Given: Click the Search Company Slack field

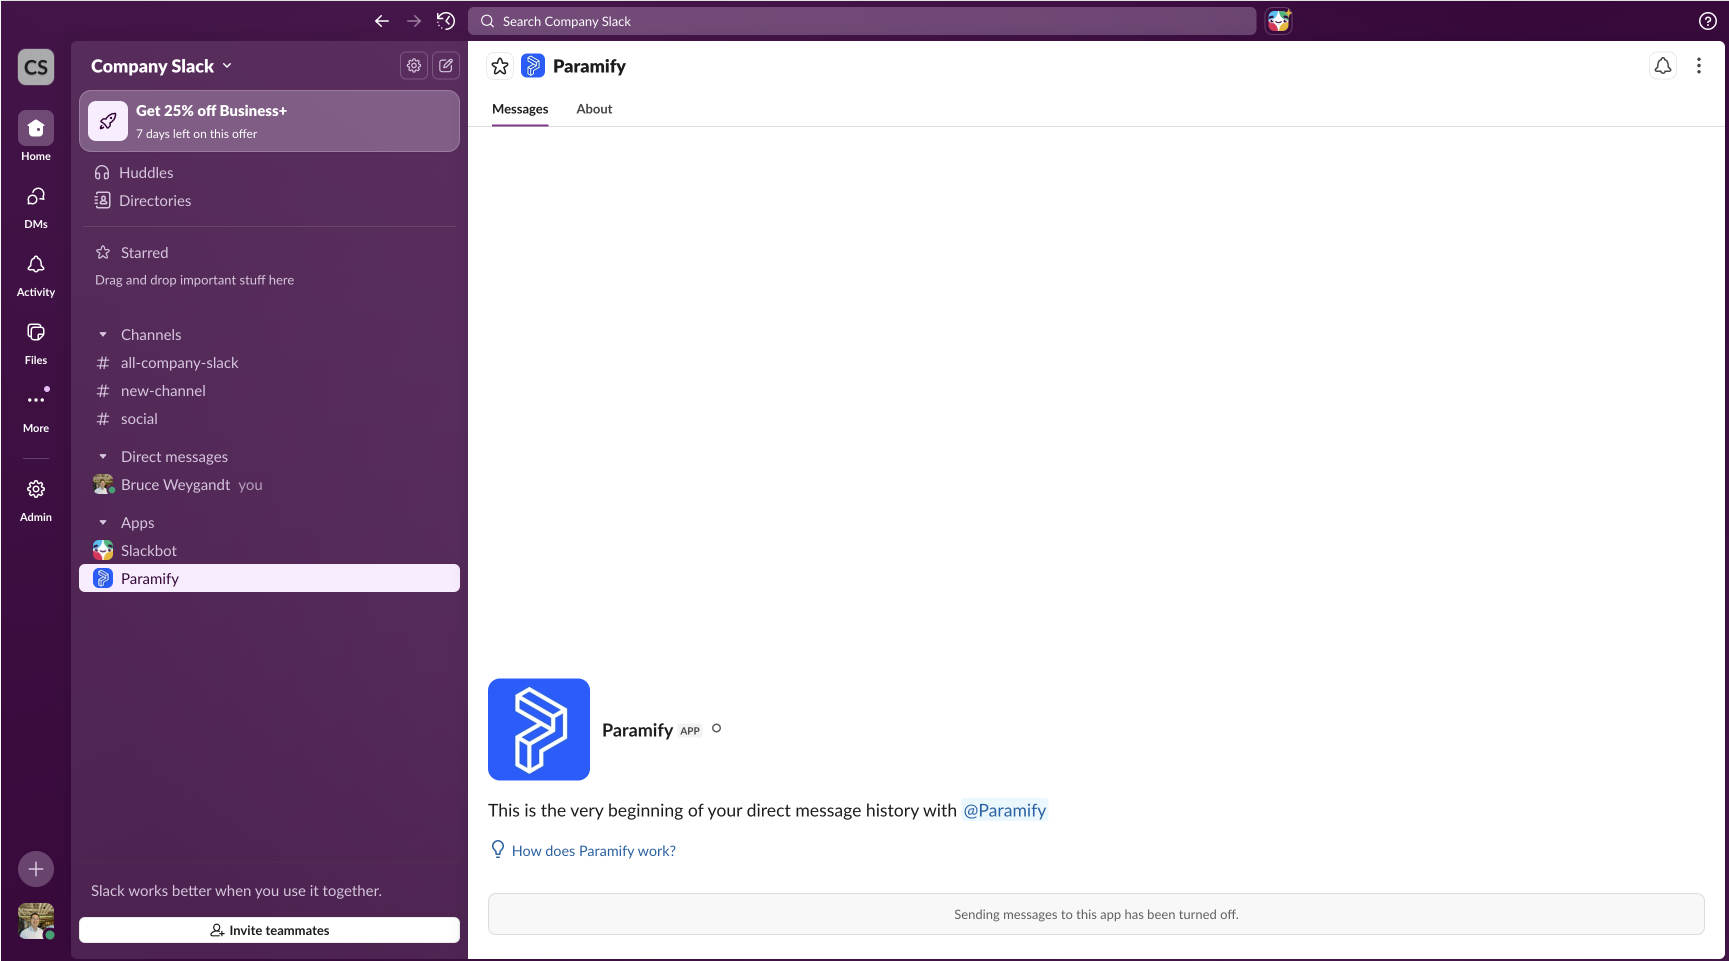Looking at the screenshot, I should click(x=862, y=21).
